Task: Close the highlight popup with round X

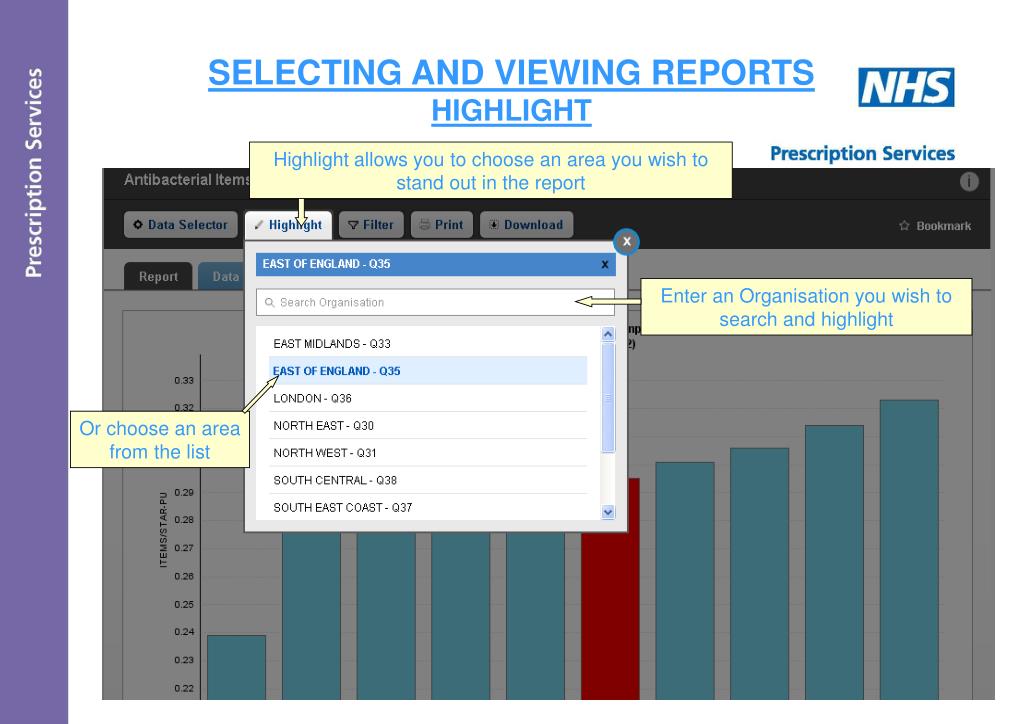Action: (626, 242)
